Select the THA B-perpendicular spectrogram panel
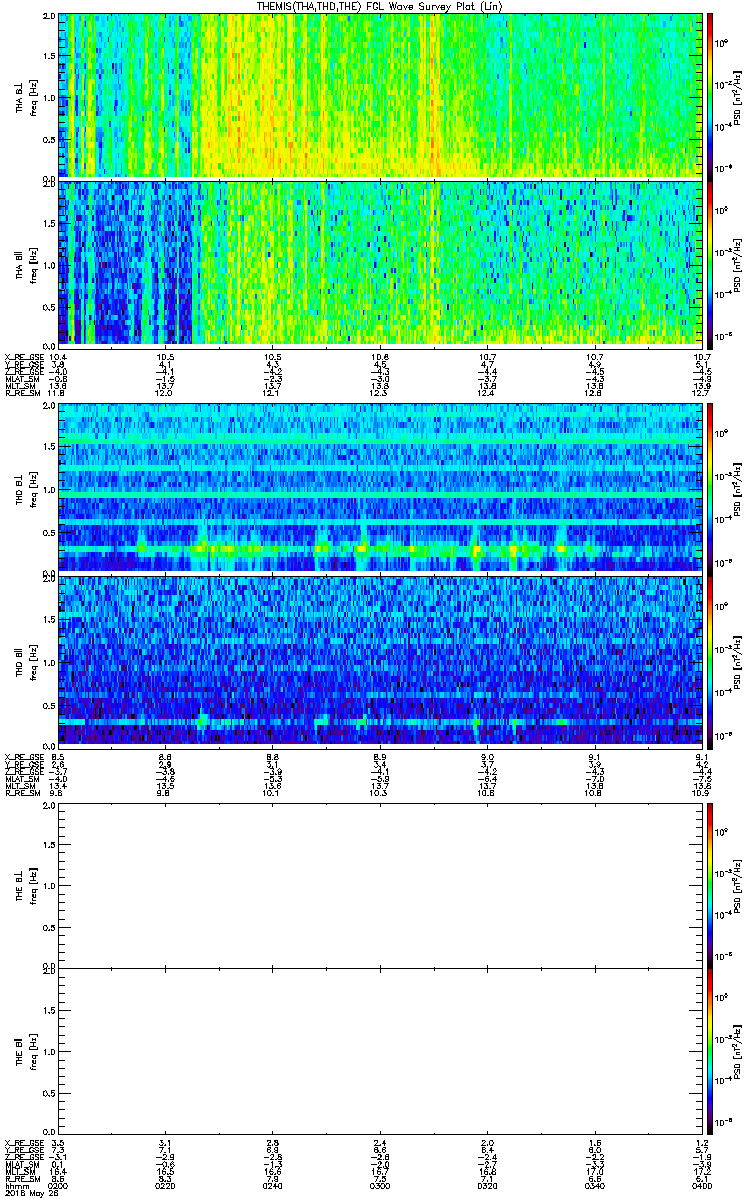The width and height of the screenshot is (750, 1200). pyautogui.click(x=379, y=96)
